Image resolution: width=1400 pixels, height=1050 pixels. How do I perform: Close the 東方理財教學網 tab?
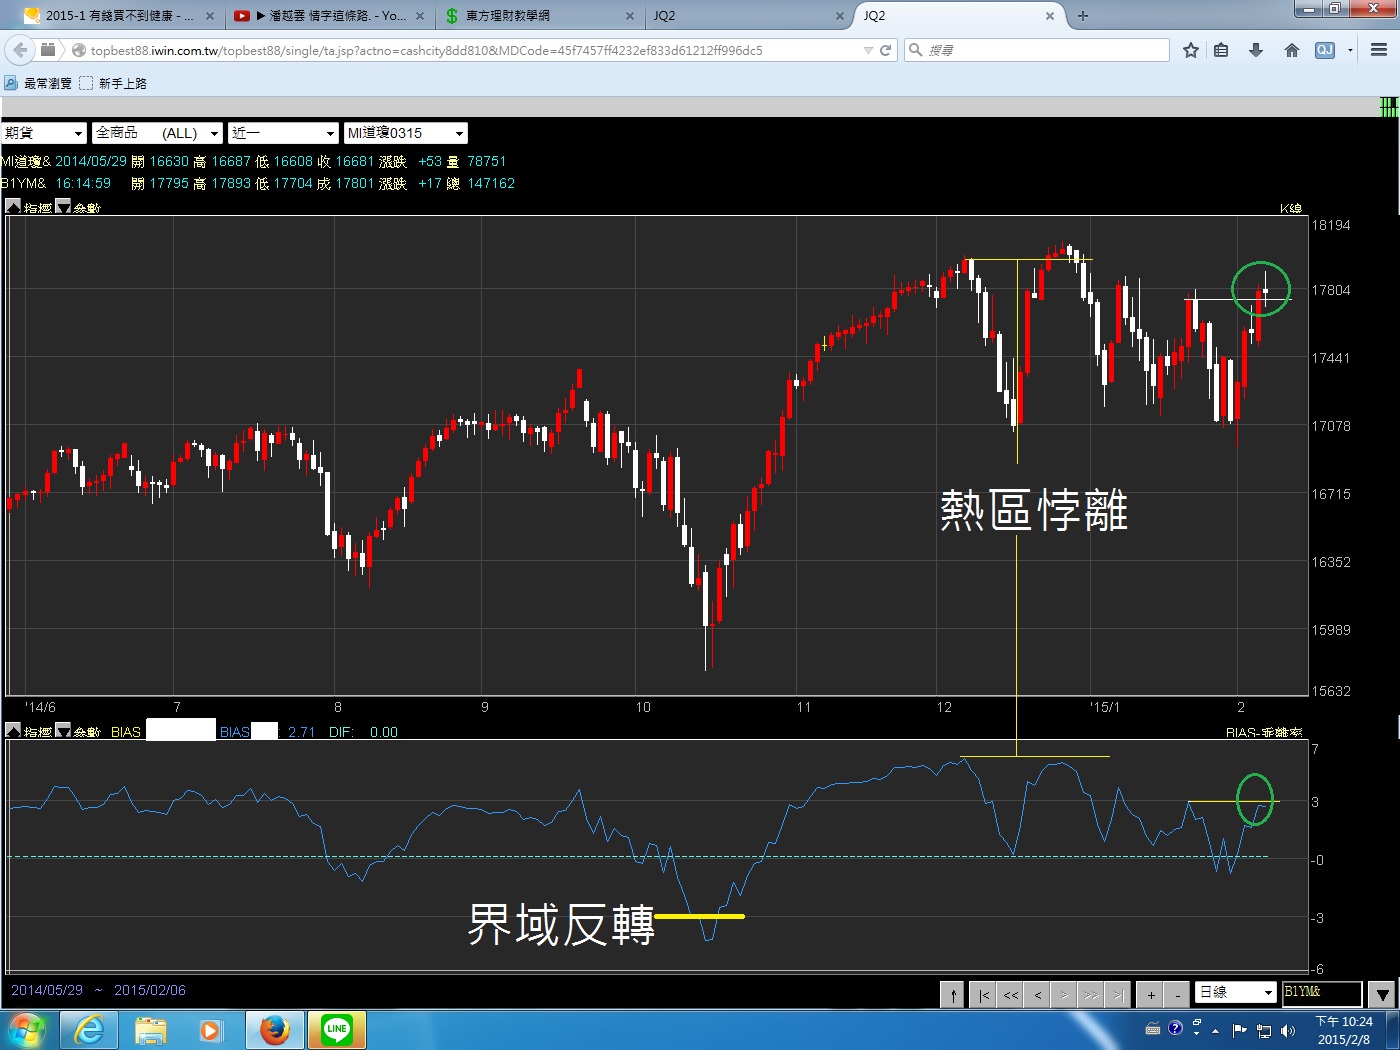(x=630, y=16)
